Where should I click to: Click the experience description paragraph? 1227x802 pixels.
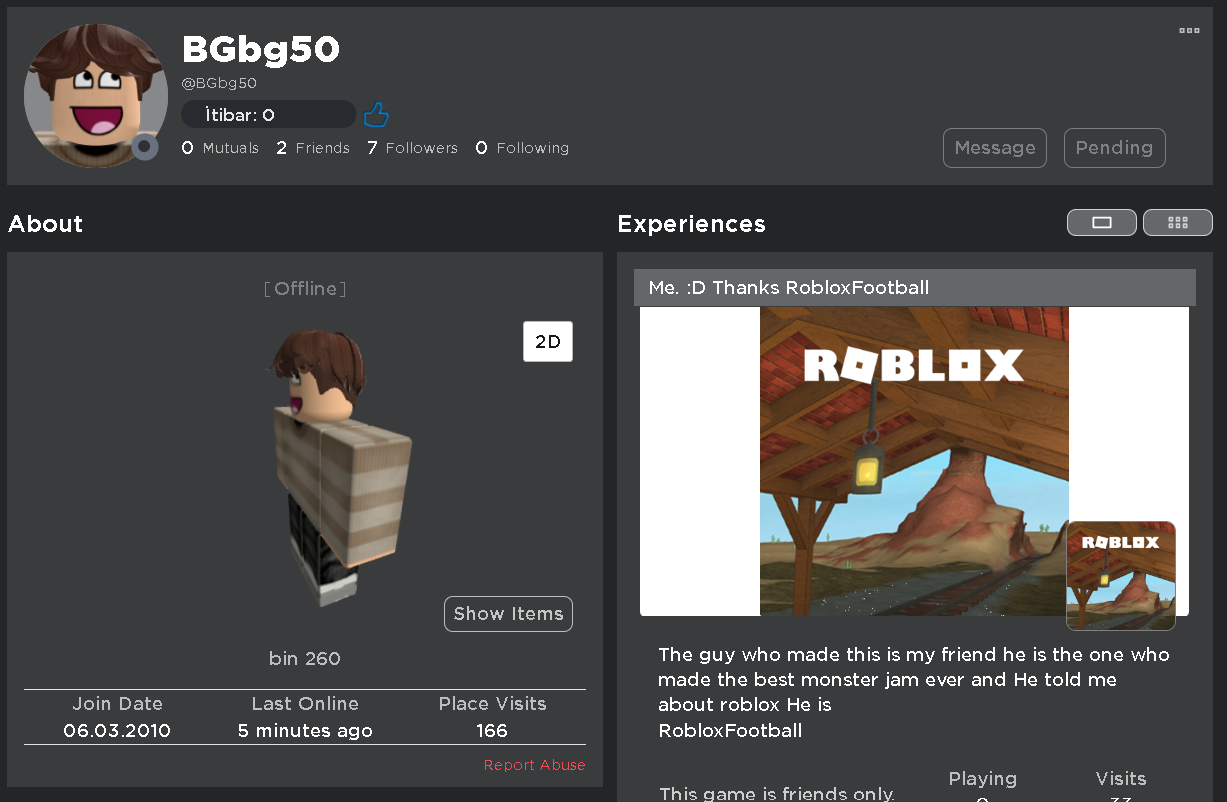pos(914,693)
